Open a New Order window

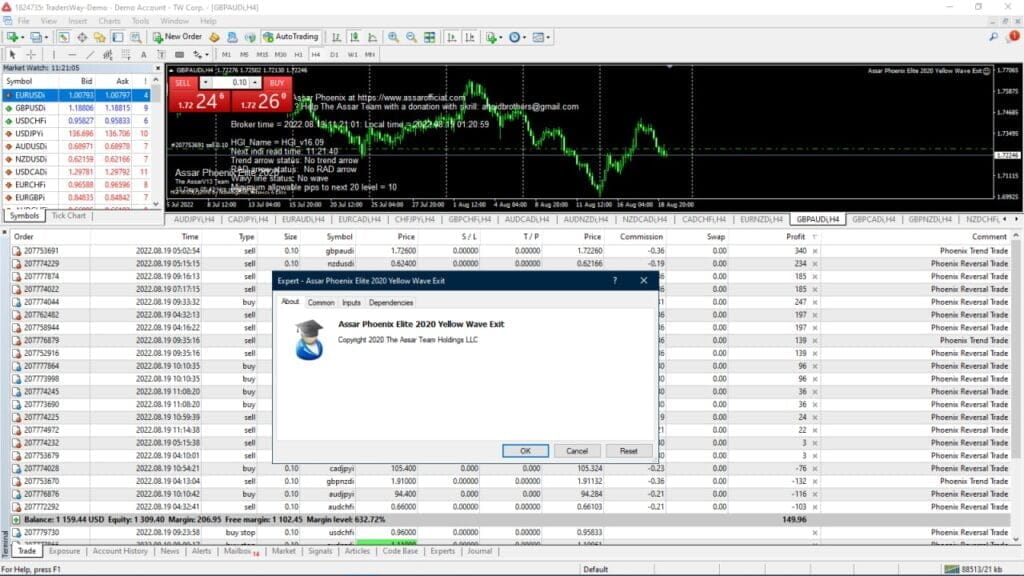[178, 36]
